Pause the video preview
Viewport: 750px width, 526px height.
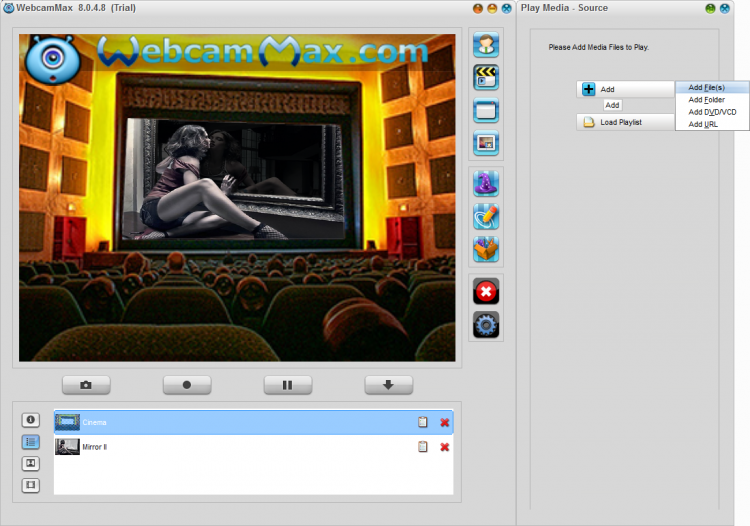(287, 385)
